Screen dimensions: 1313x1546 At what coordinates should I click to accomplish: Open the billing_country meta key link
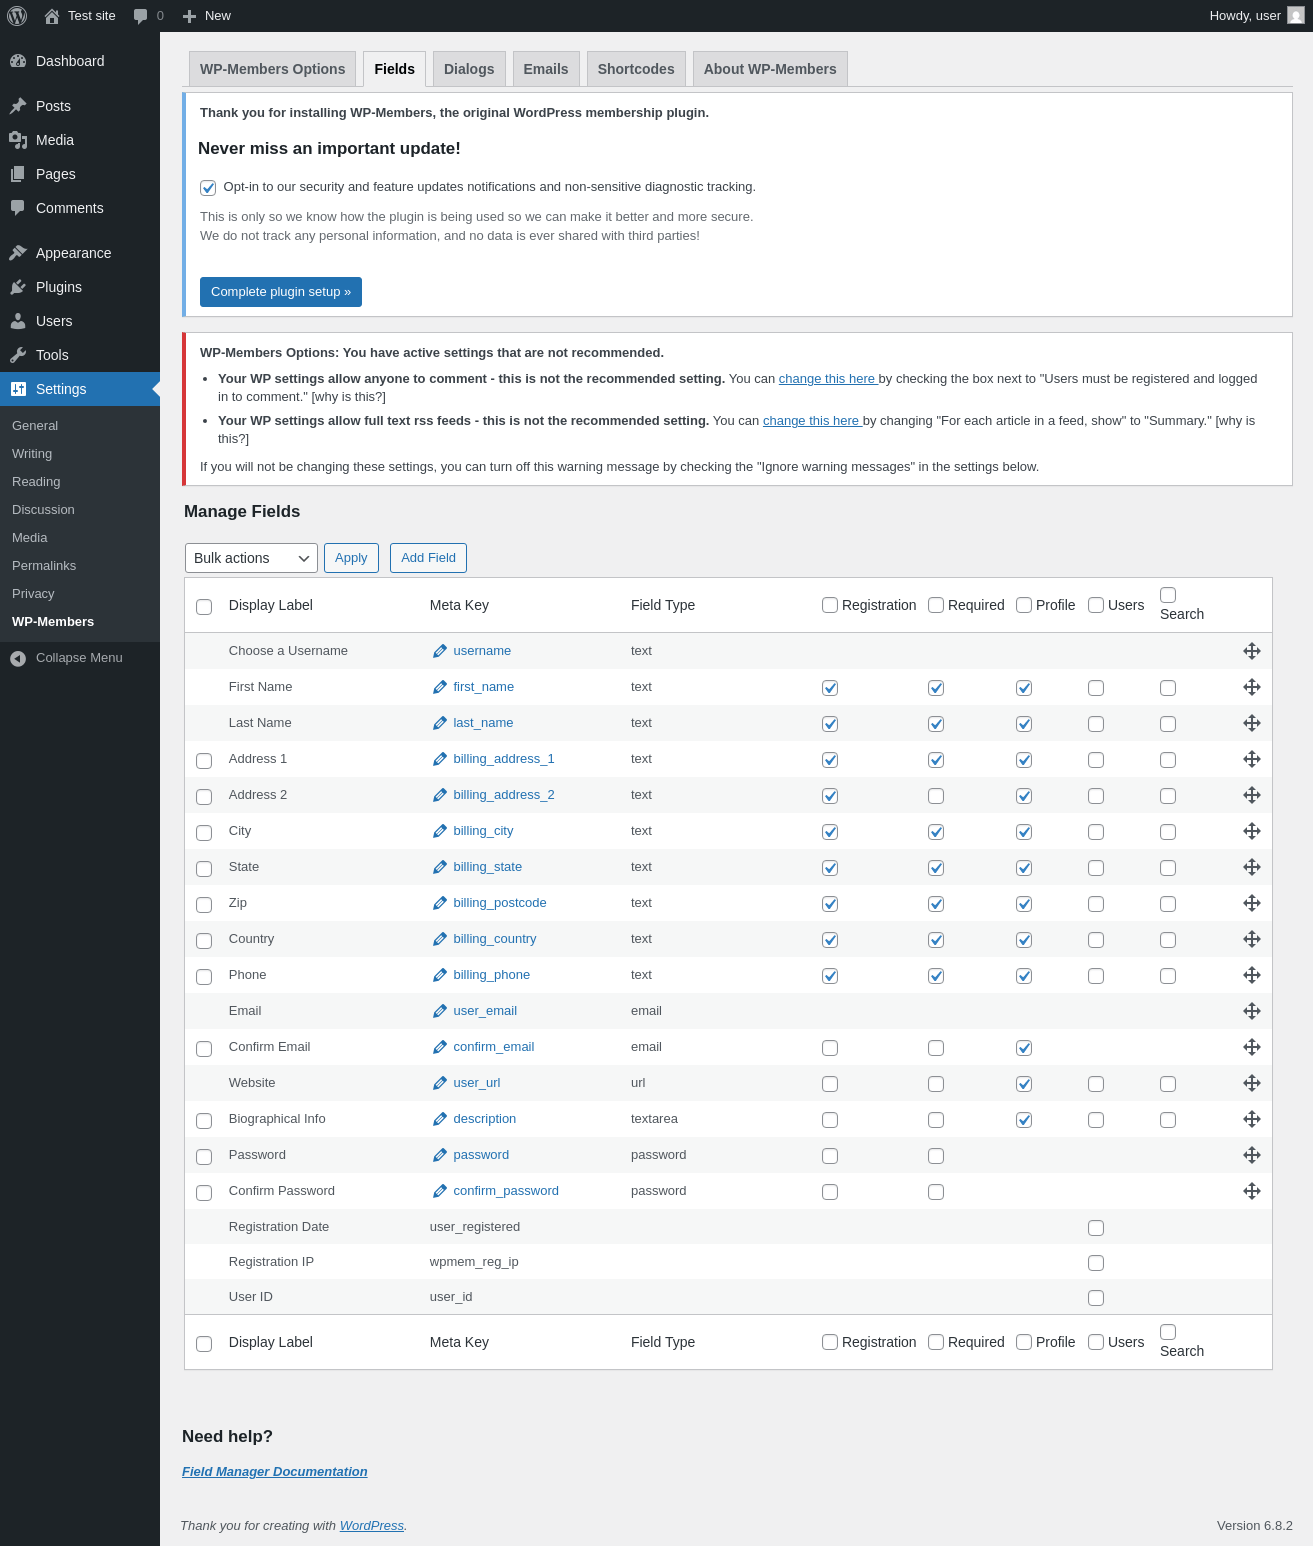[495, 939]
